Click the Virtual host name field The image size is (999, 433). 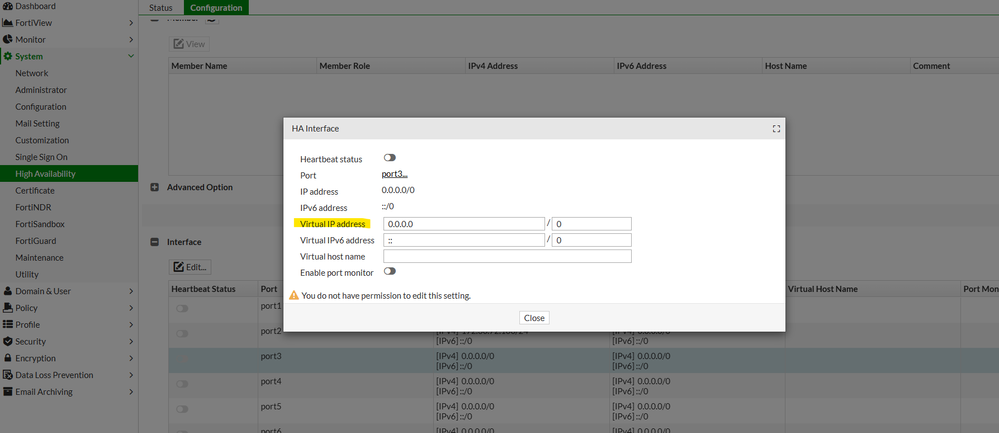point(507,256)
